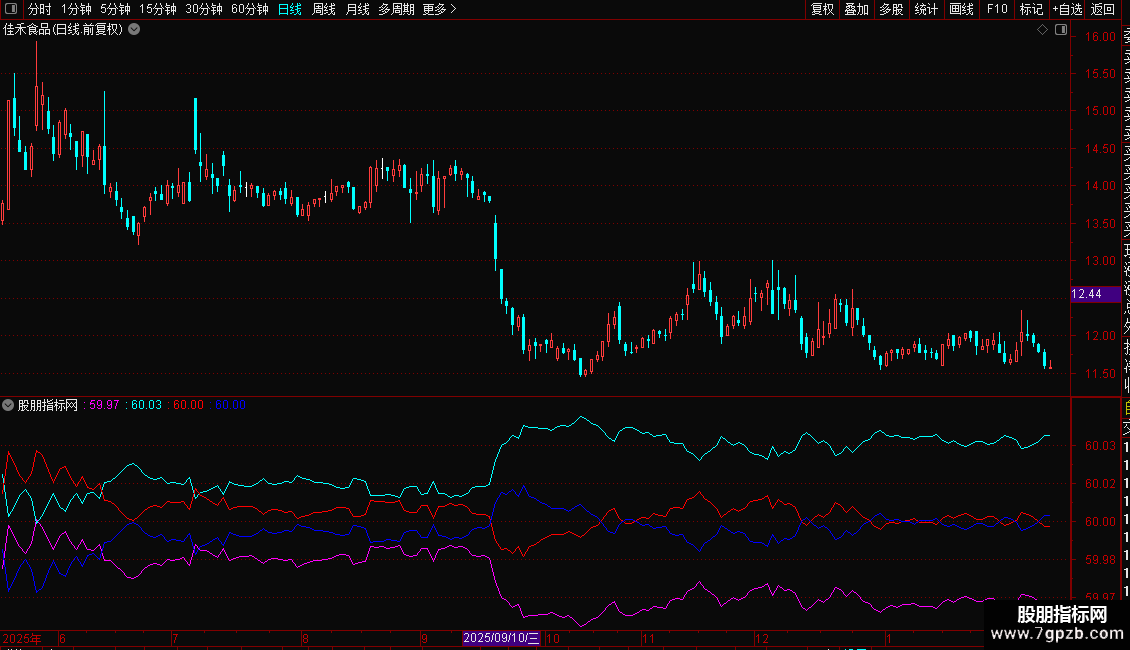Viewport: 1130px width, 650px height.
Task: Select the 60分钟 period tab
Action: point(249,9)
